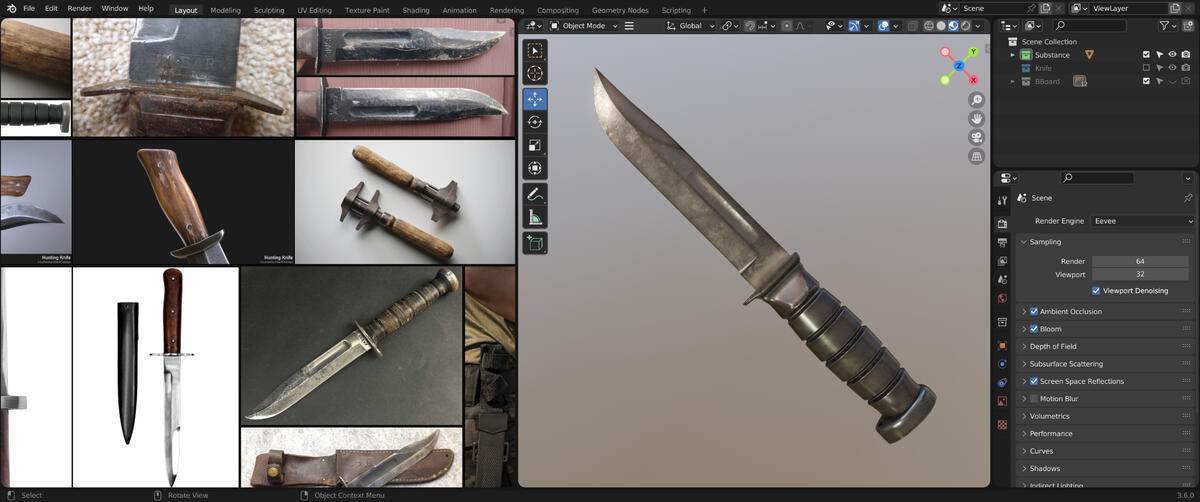This screenshot has height=502, width=1200.
Task: Switch to the Shading workspace tab
Action: (x=415, y=10)
